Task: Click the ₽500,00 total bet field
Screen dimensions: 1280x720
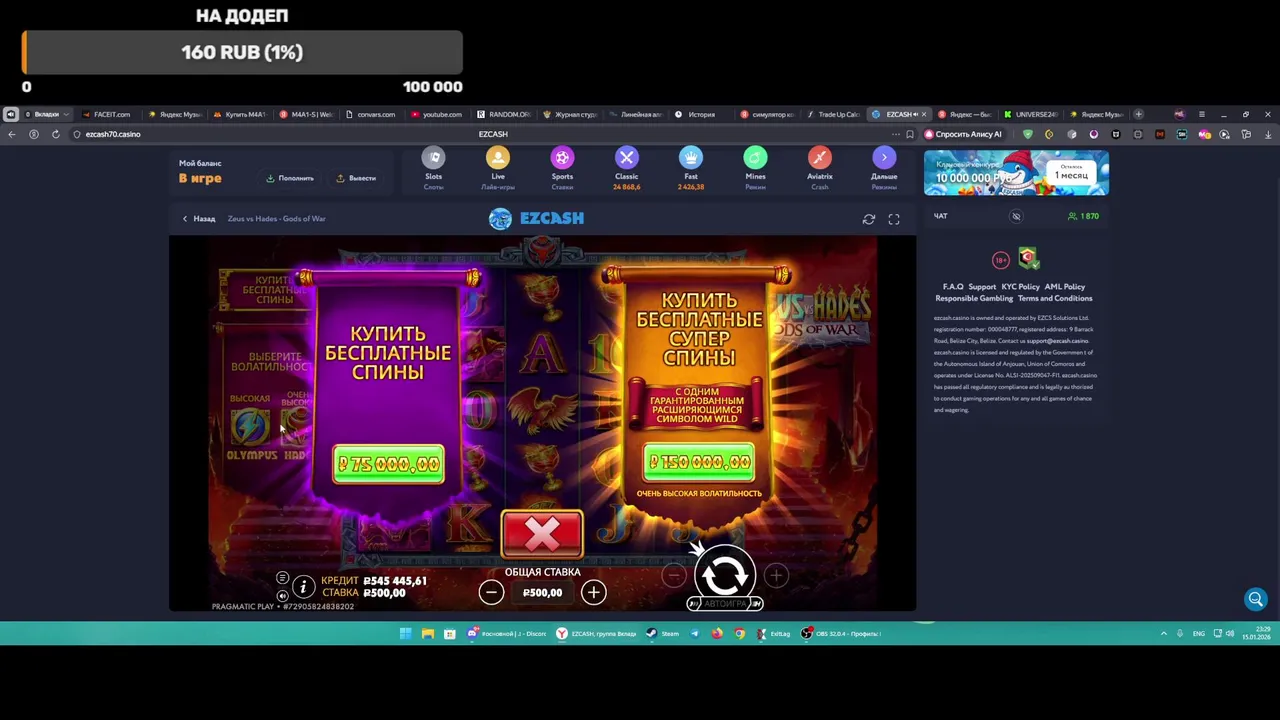Action: click(542, 592)
